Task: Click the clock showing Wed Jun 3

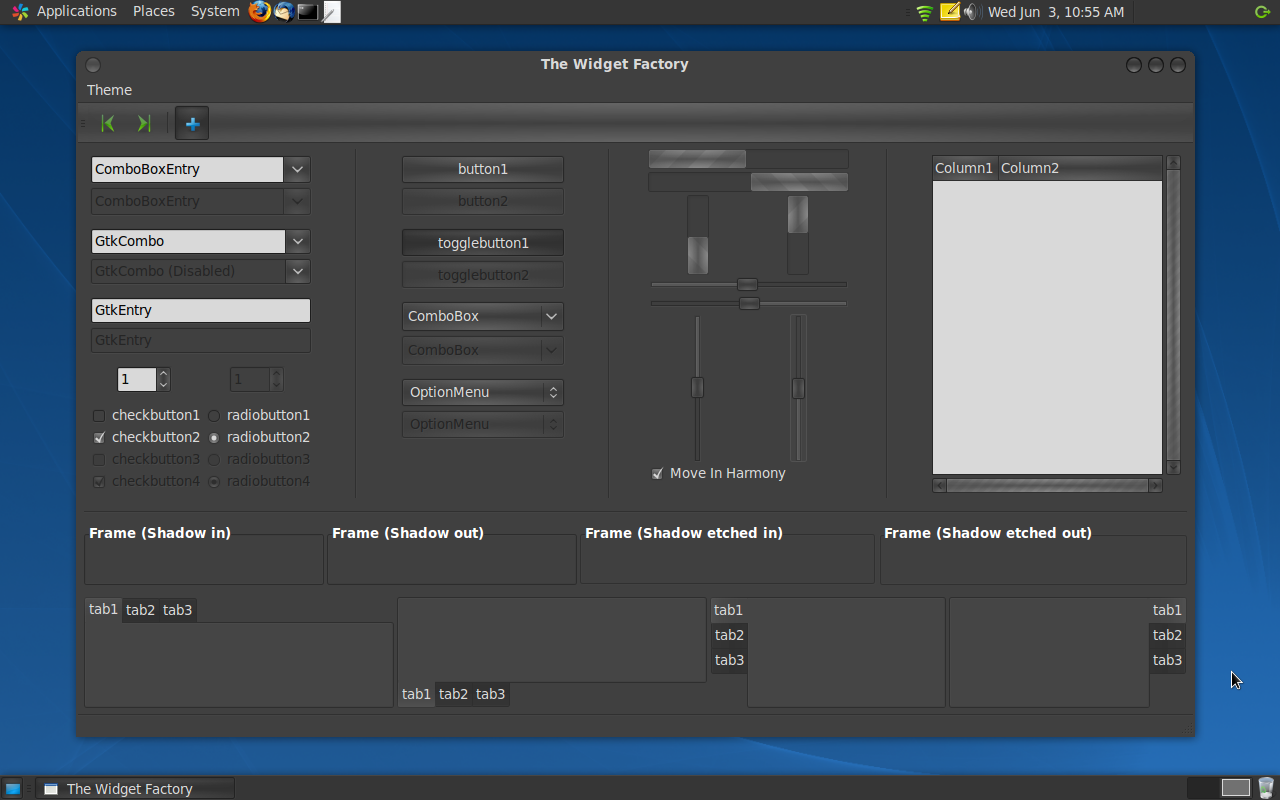Action: 1056,12
